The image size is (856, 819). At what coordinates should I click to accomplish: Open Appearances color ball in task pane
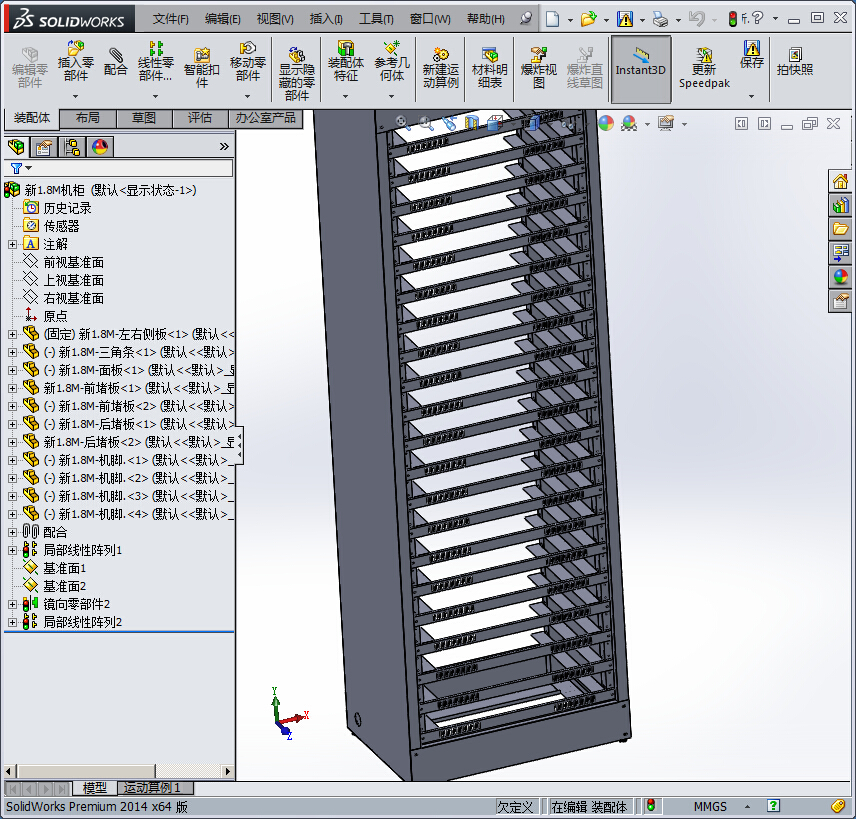point(840,277)
